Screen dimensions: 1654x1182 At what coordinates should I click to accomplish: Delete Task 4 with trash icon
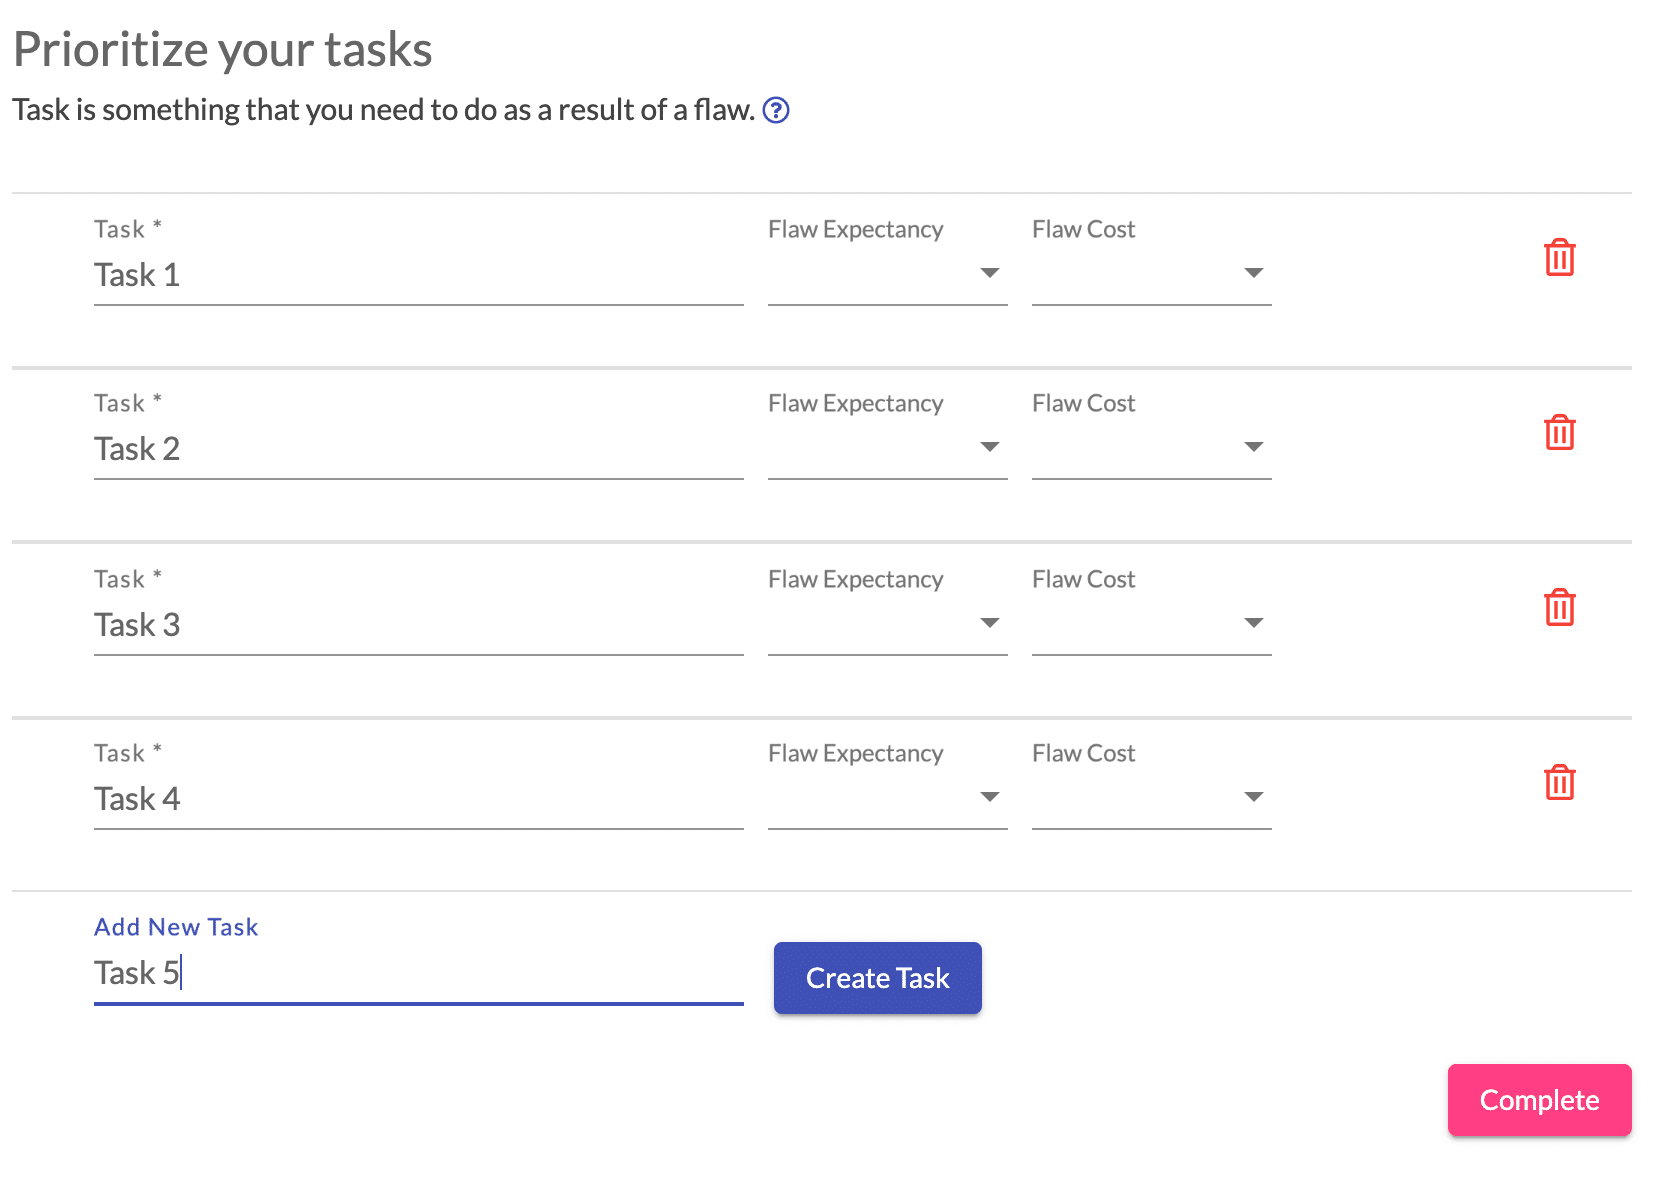tap(1559, 782)
